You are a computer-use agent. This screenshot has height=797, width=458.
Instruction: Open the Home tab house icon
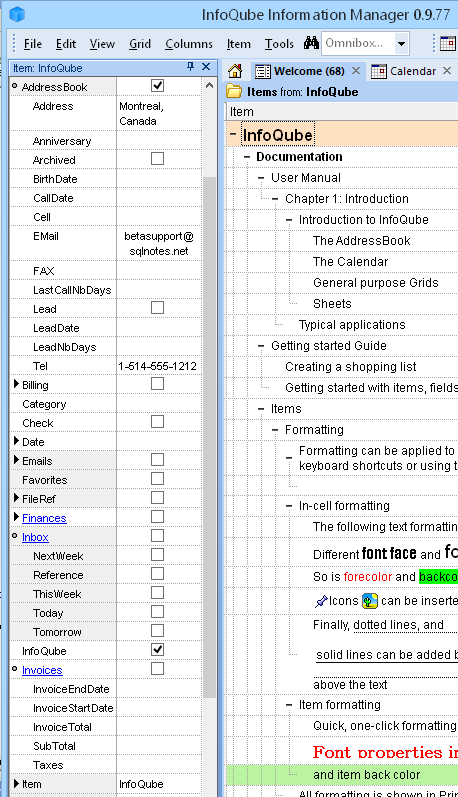point(235,71)
